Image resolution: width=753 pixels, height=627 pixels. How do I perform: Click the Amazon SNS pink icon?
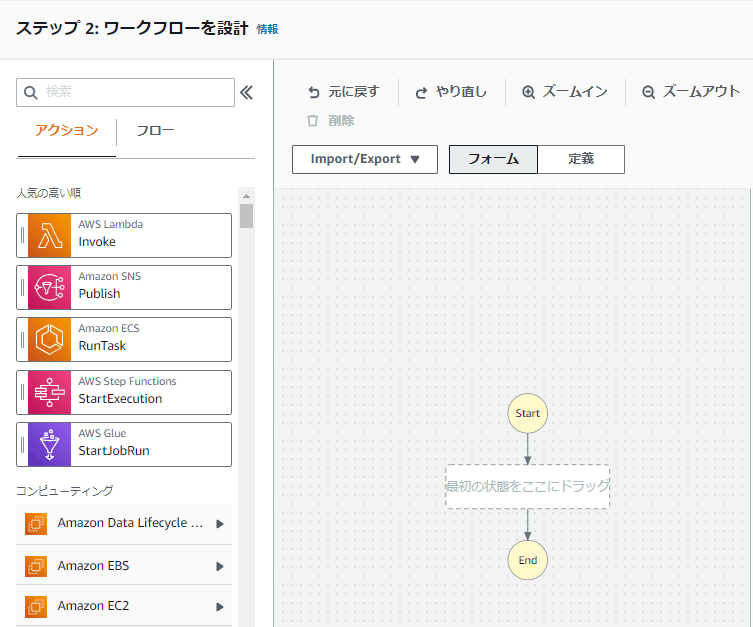(x=49, y=288)
